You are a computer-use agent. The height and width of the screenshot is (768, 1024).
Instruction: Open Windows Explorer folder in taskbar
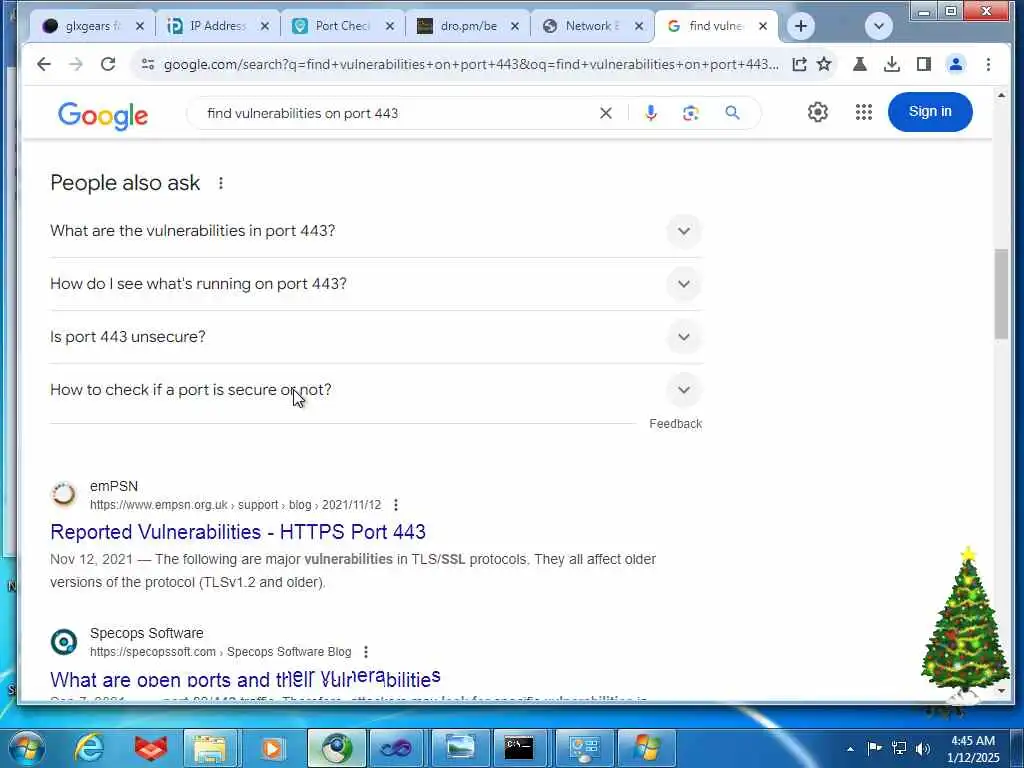[209, 748]
